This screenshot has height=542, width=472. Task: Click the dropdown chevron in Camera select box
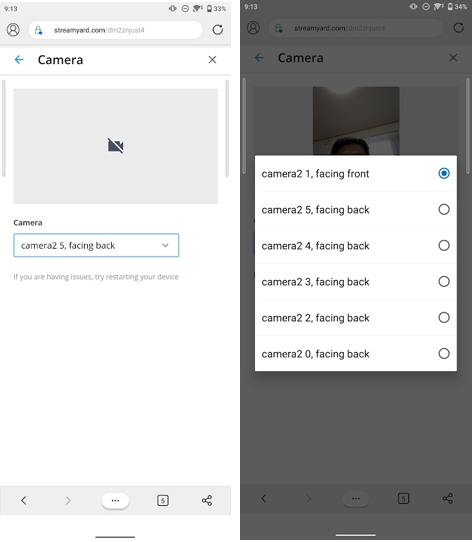coord(165,245)
